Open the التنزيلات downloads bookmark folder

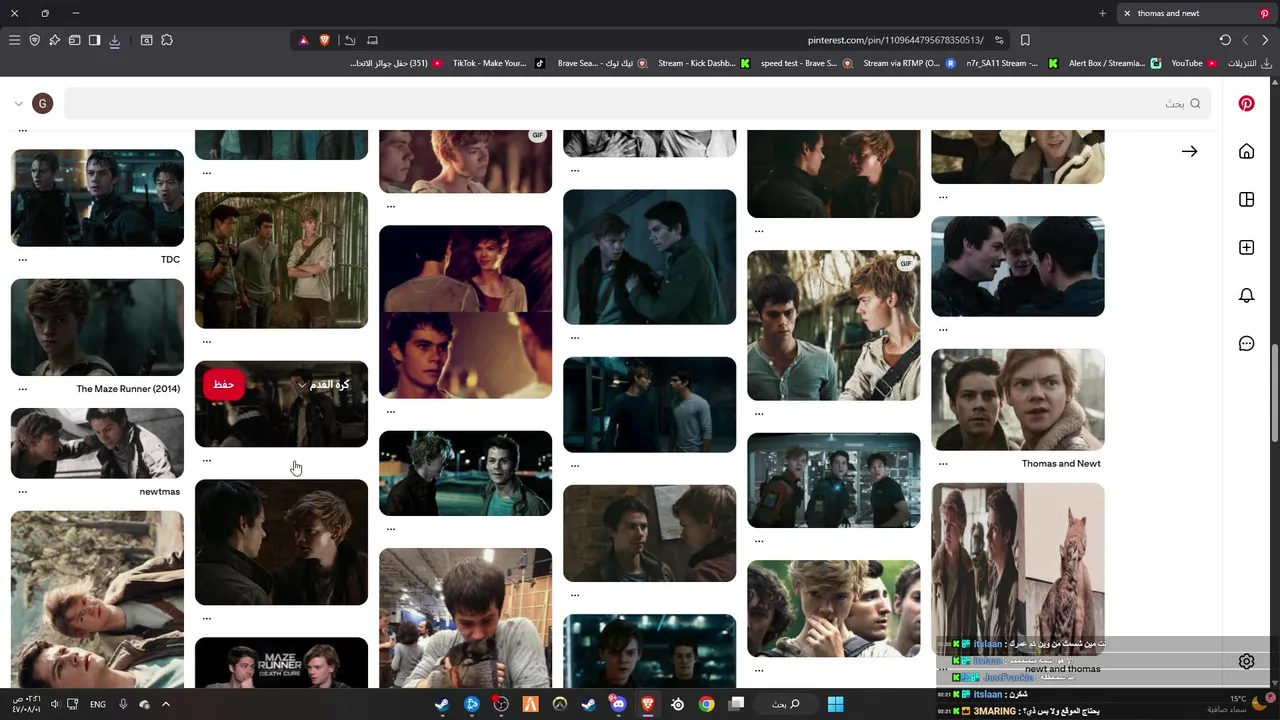(x=1250, y=63)
